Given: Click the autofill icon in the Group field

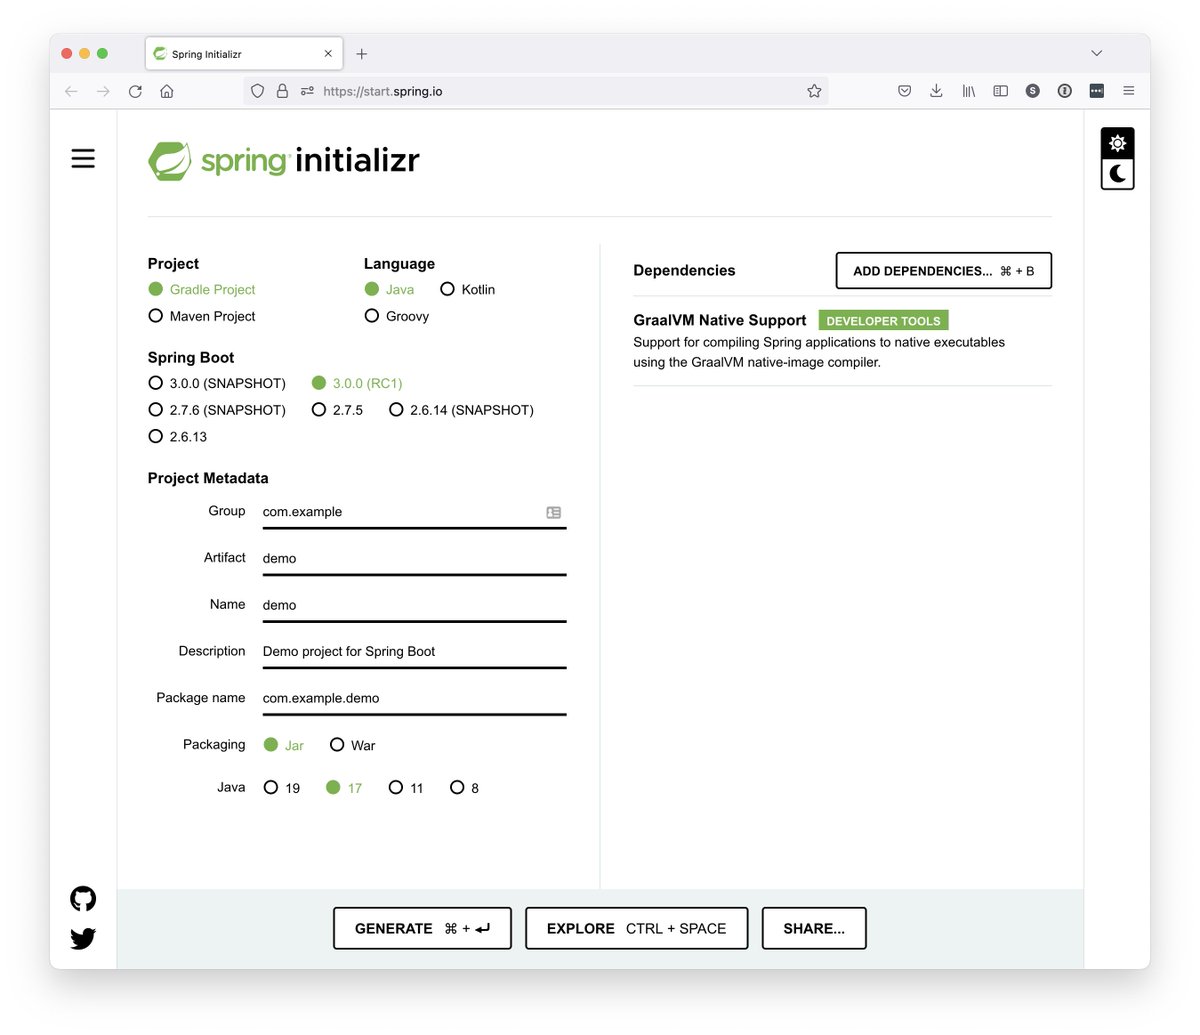Looking at the screenshot, I should click(554, 512).
